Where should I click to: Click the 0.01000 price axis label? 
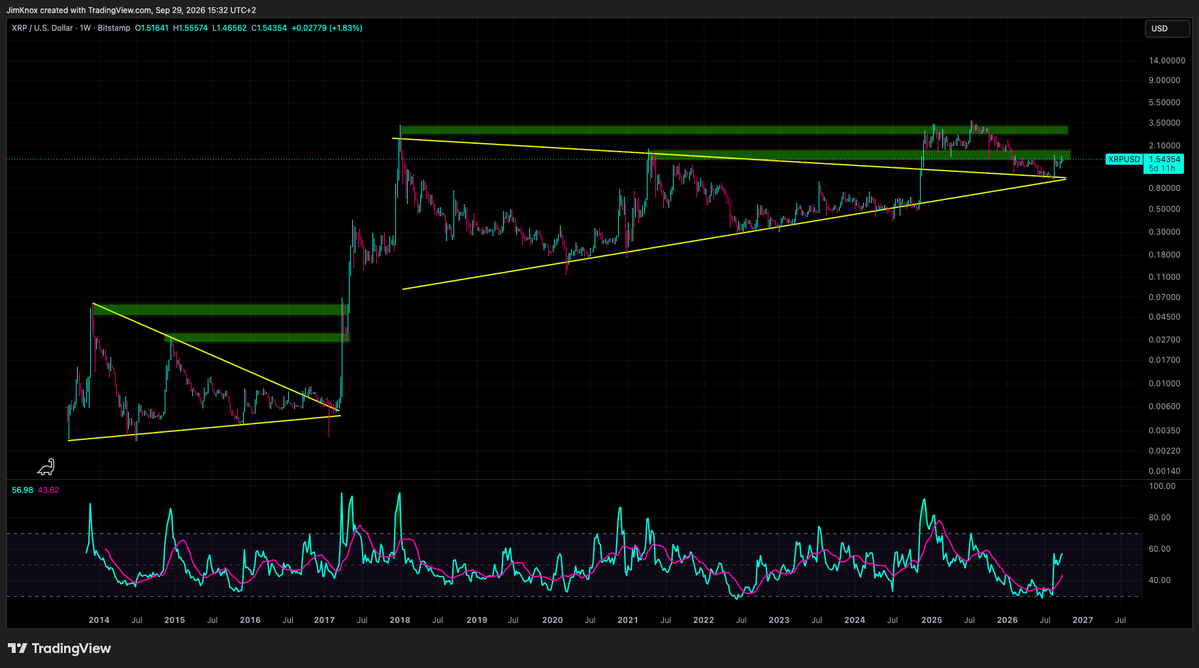(x=1165, y=384)
